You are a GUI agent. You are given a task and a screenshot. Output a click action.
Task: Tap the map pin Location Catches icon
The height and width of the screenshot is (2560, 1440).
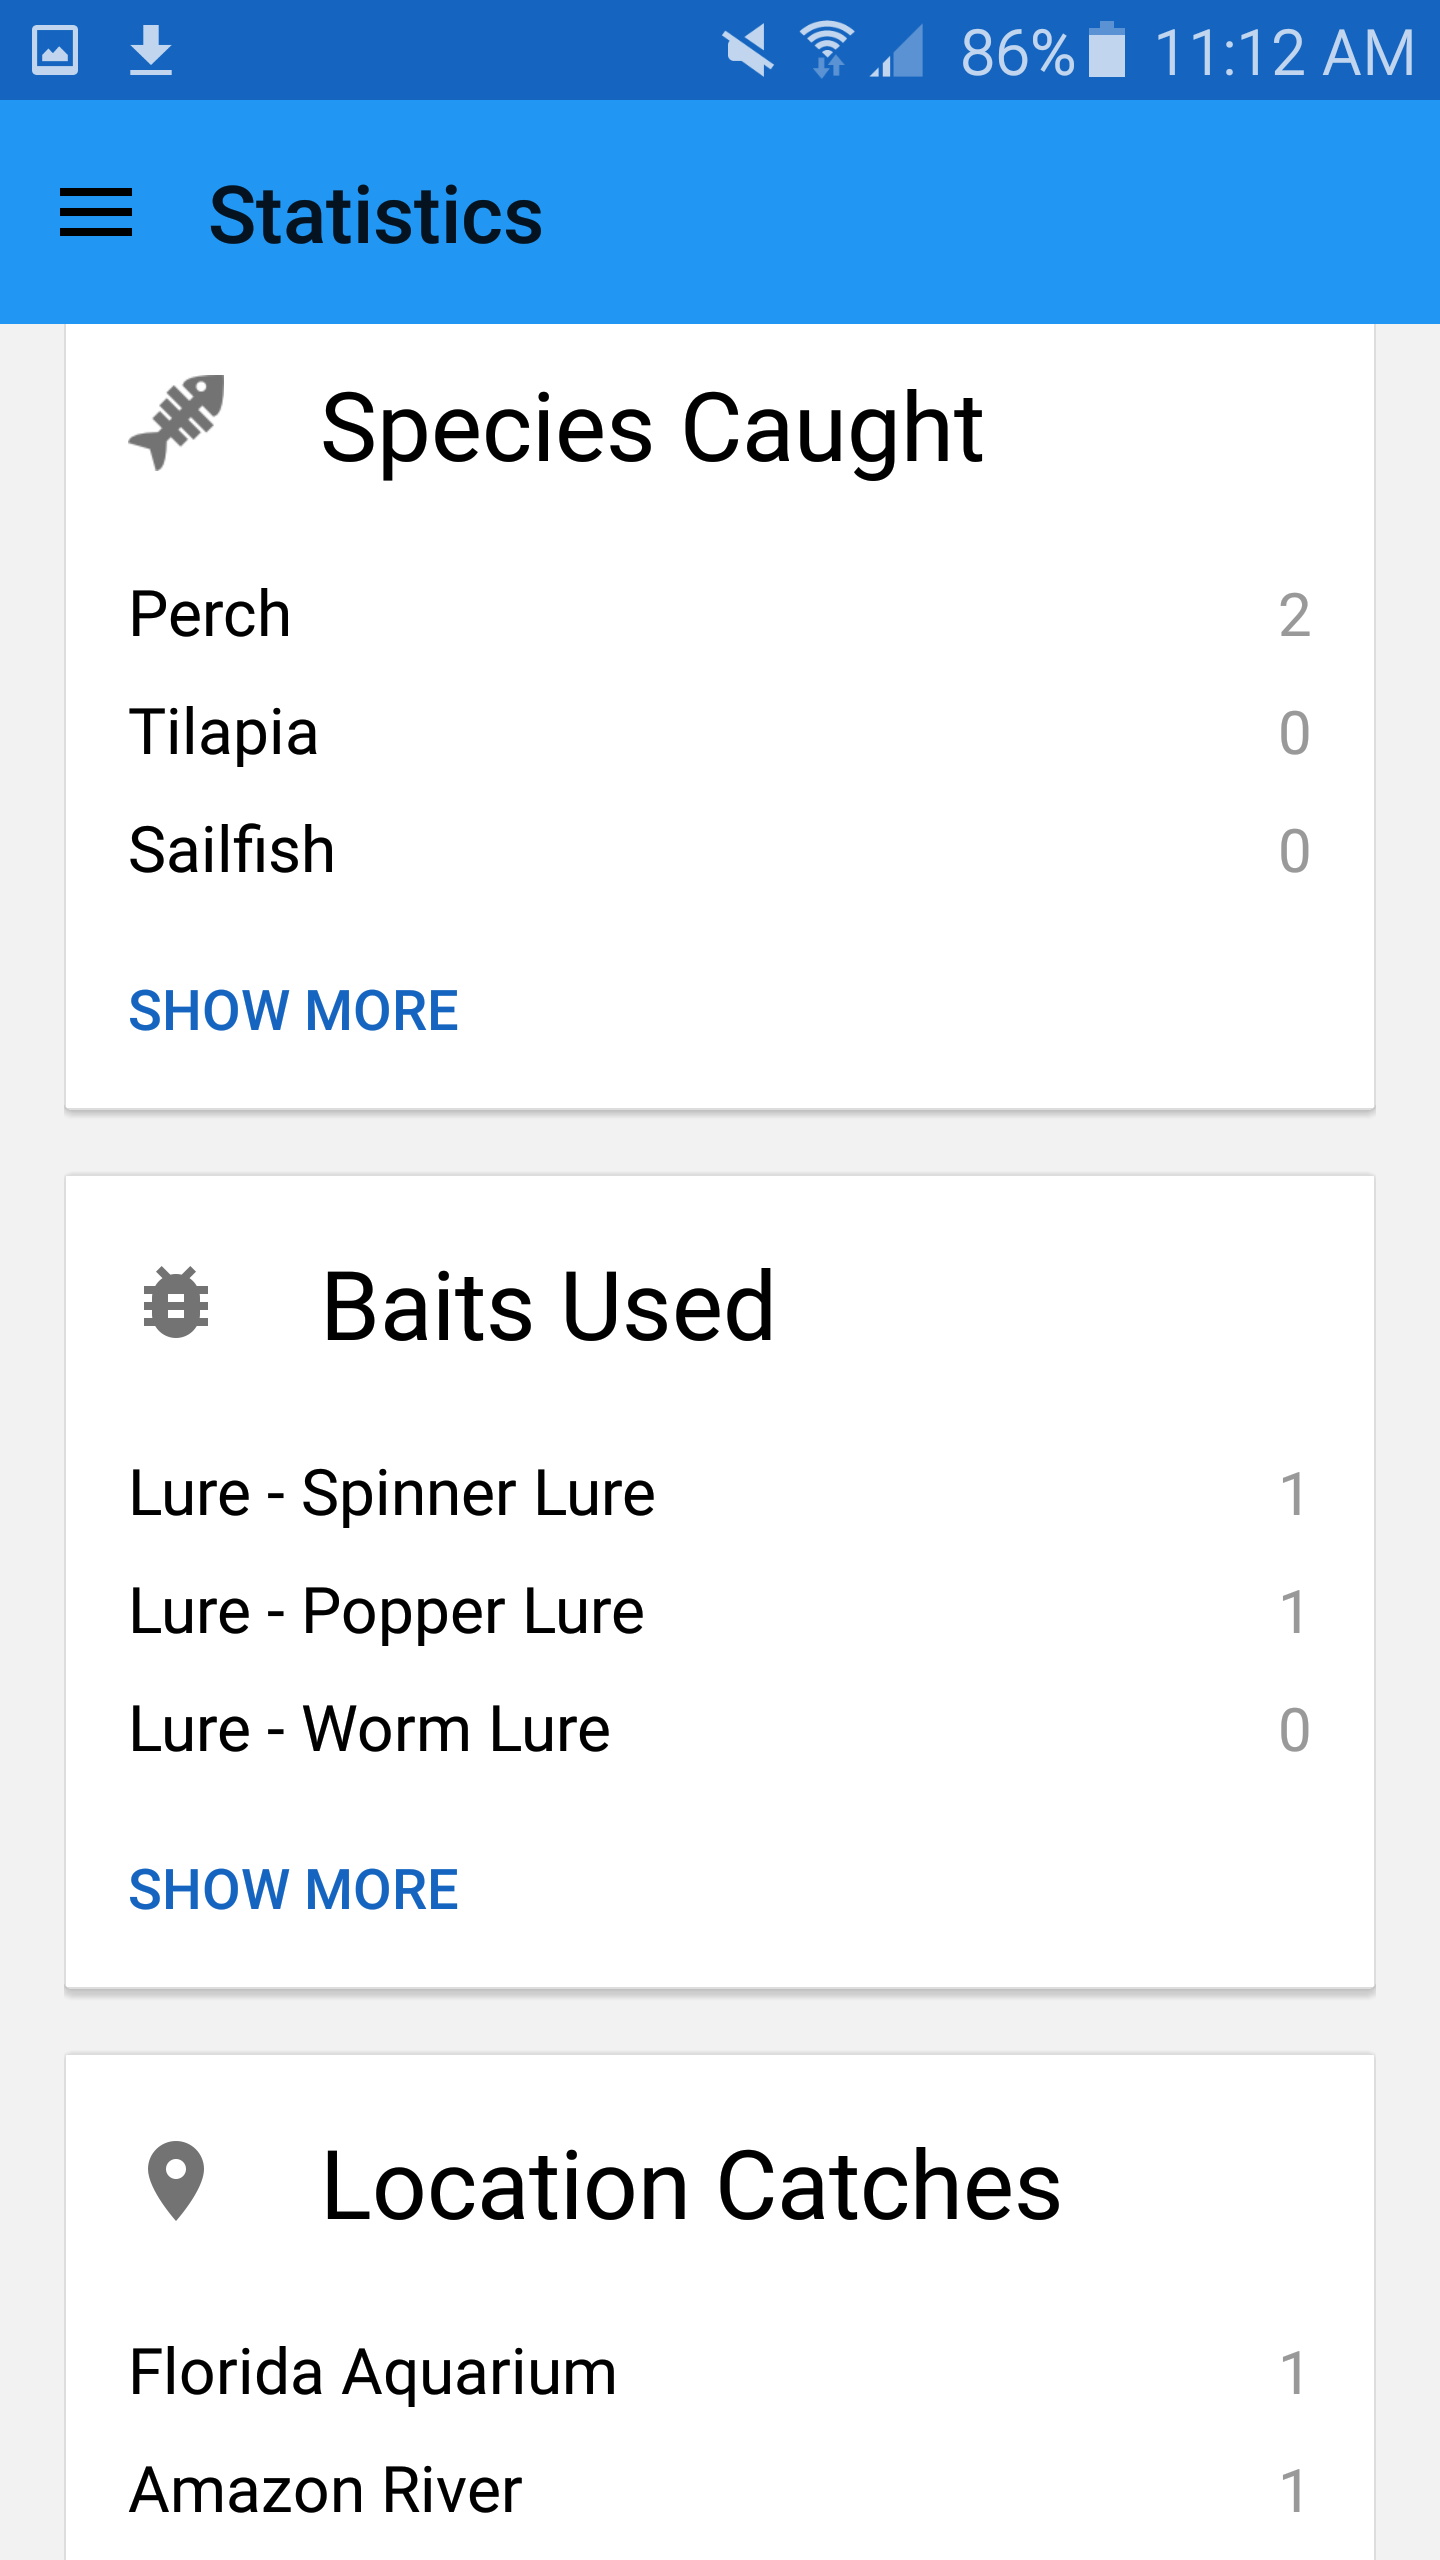[x=176, y=2181]
